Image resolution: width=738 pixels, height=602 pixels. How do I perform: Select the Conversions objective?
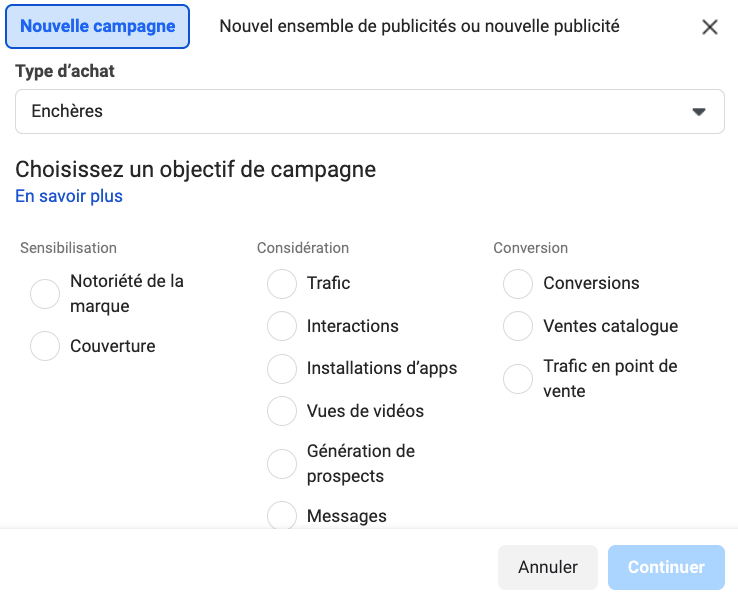coord(518,284)
